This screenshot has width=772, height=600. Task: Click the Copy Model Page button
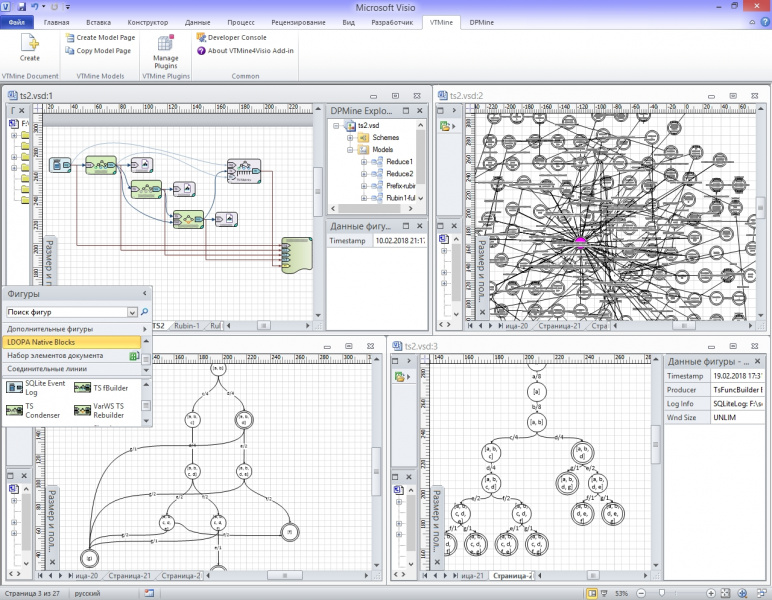tap(99, 51)
